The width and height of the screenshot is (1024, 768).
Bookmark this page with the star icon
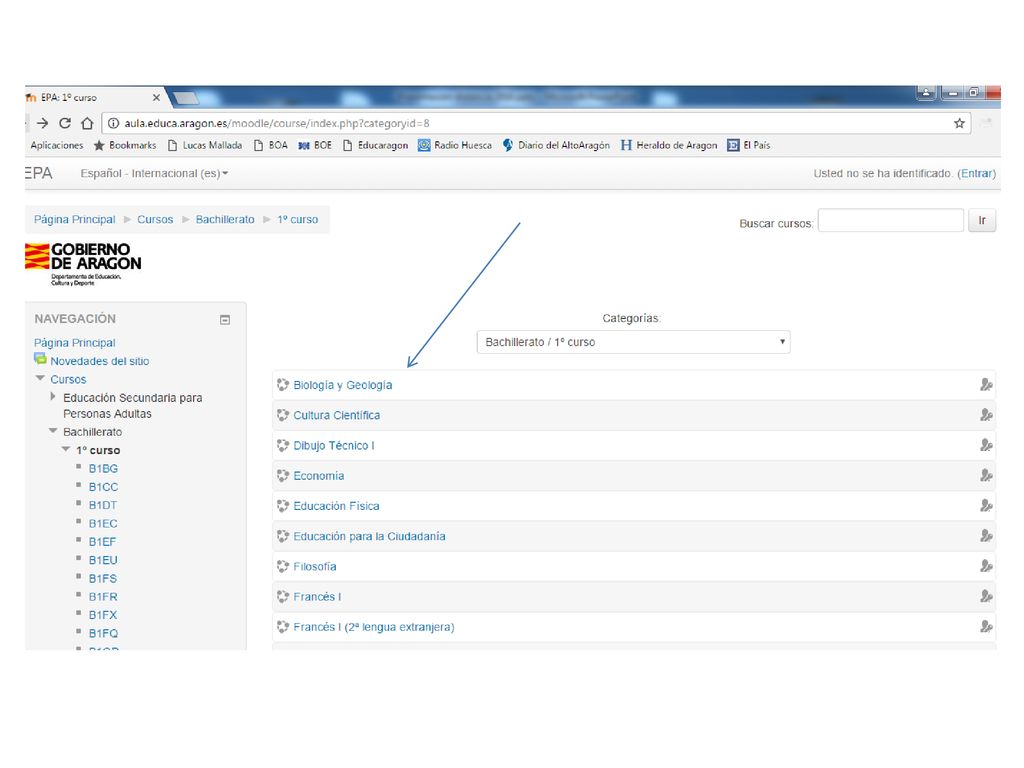click(959, 123)
